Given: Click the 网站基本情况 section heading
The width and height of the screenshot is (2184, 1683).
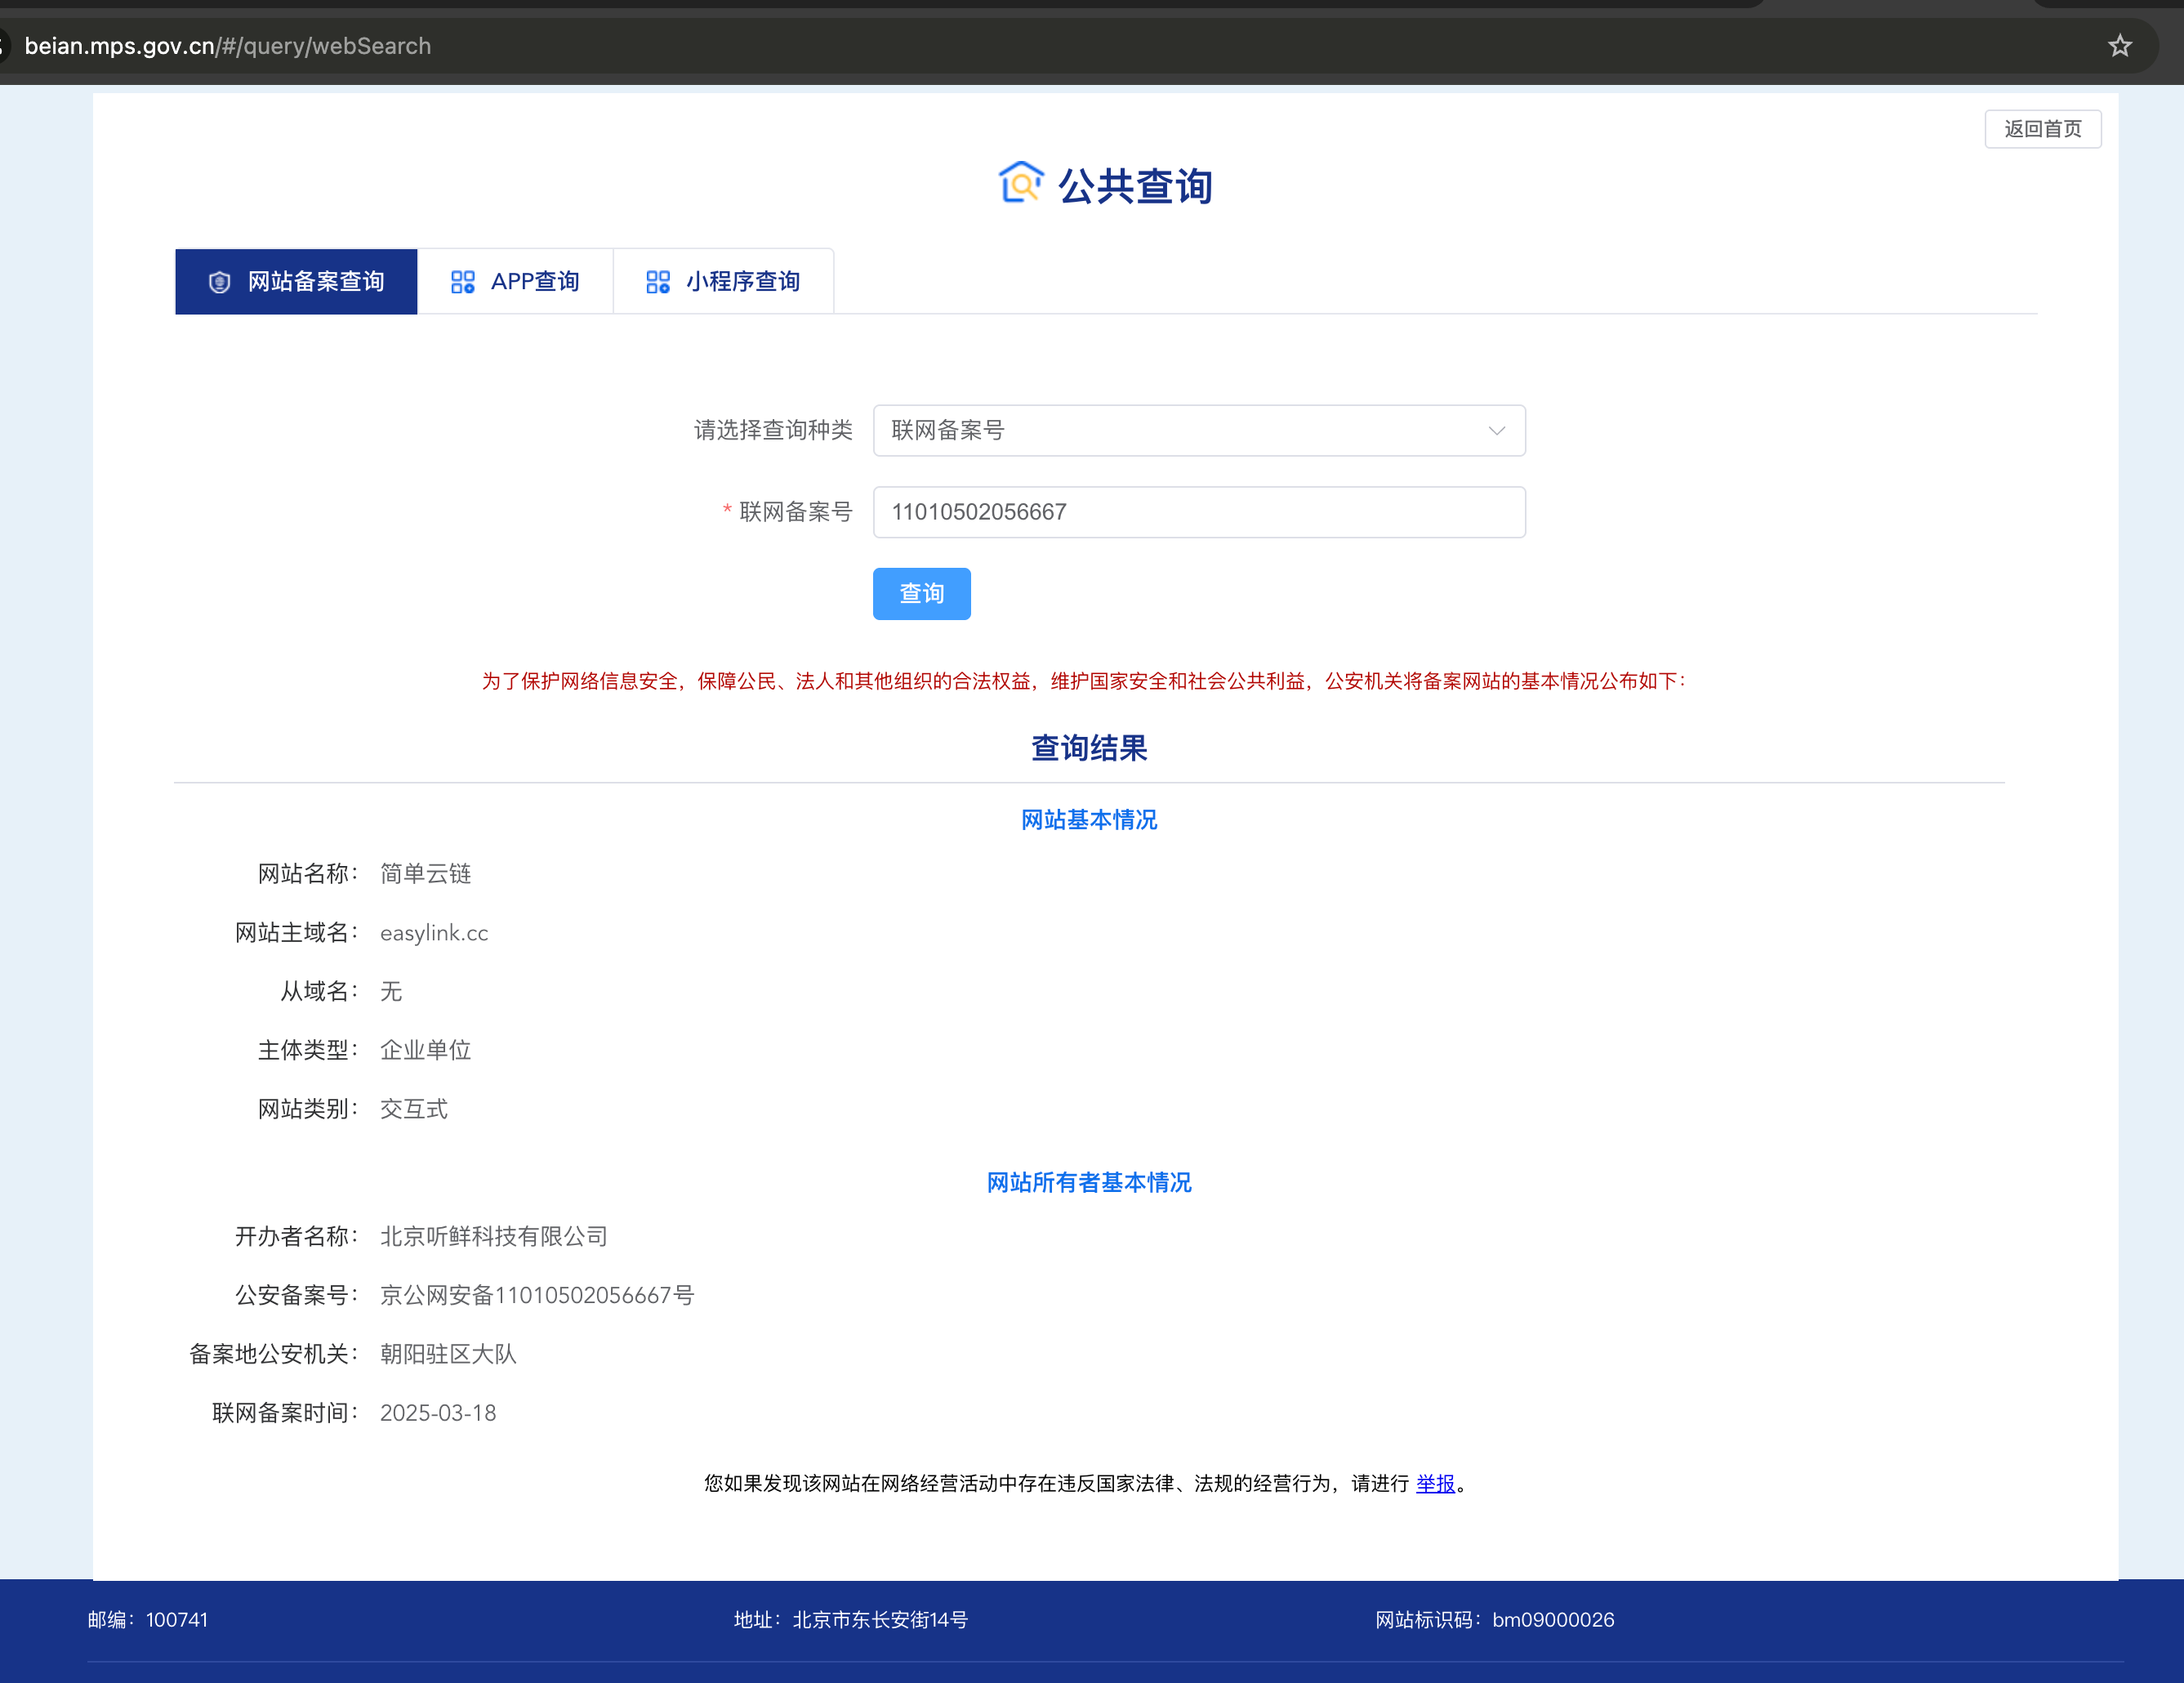Looking at the screenshot, I should [1089, 820].
